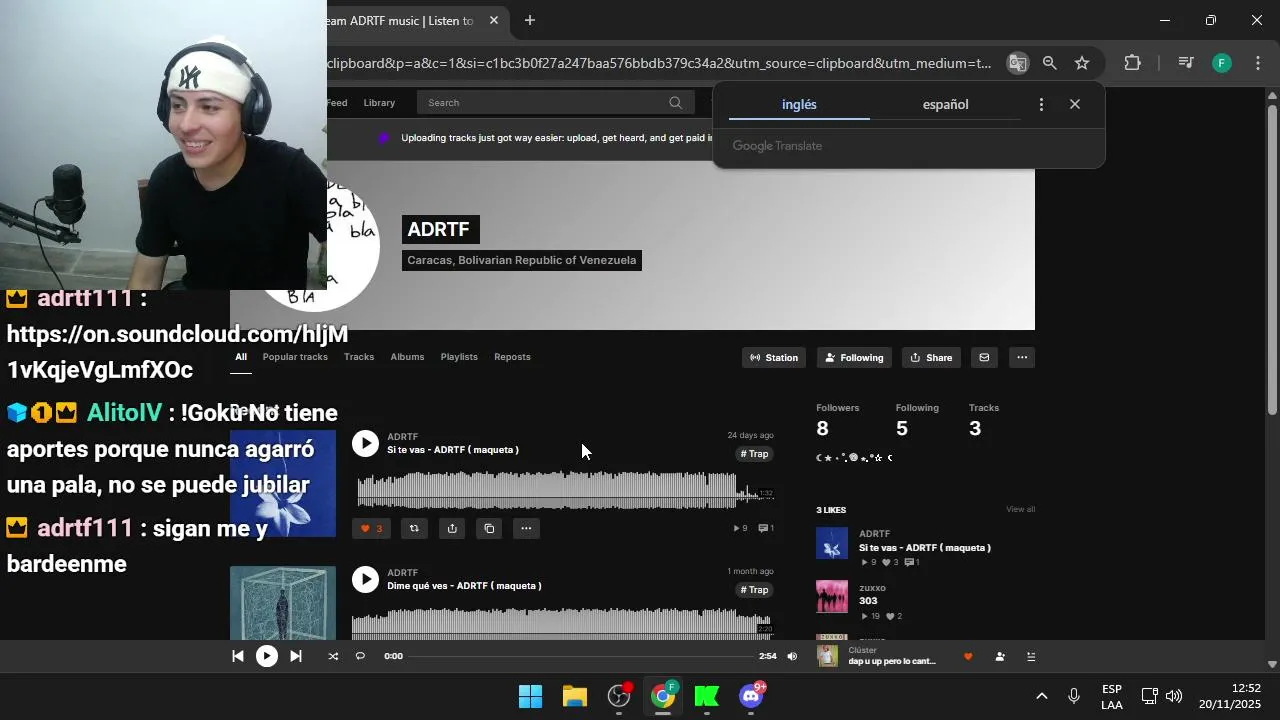Image resolution: width=1280 pixels, height=720 pixels.
Task: Repost the Si te vas track
Action: [x=414, y=528]
